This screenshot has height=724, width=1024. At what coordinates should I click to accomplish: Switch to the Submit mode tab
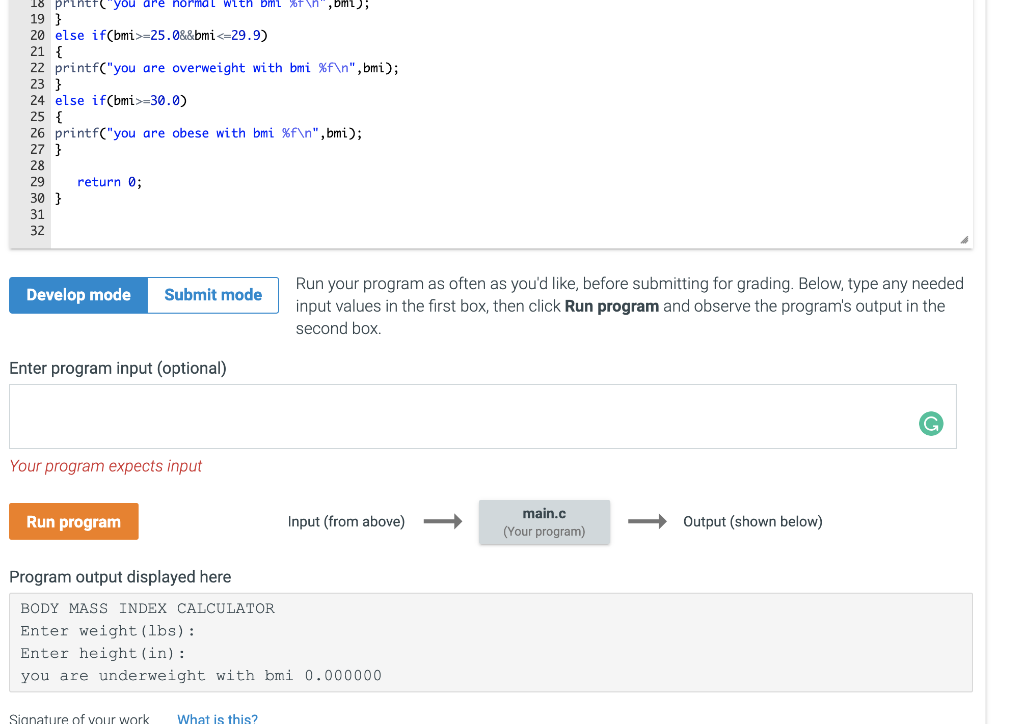click(212, 295)
